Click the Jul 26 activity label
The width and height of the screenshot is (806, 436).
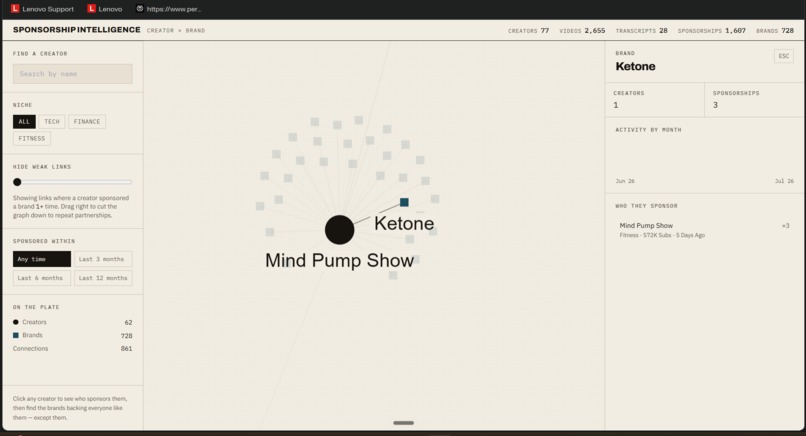784,181
